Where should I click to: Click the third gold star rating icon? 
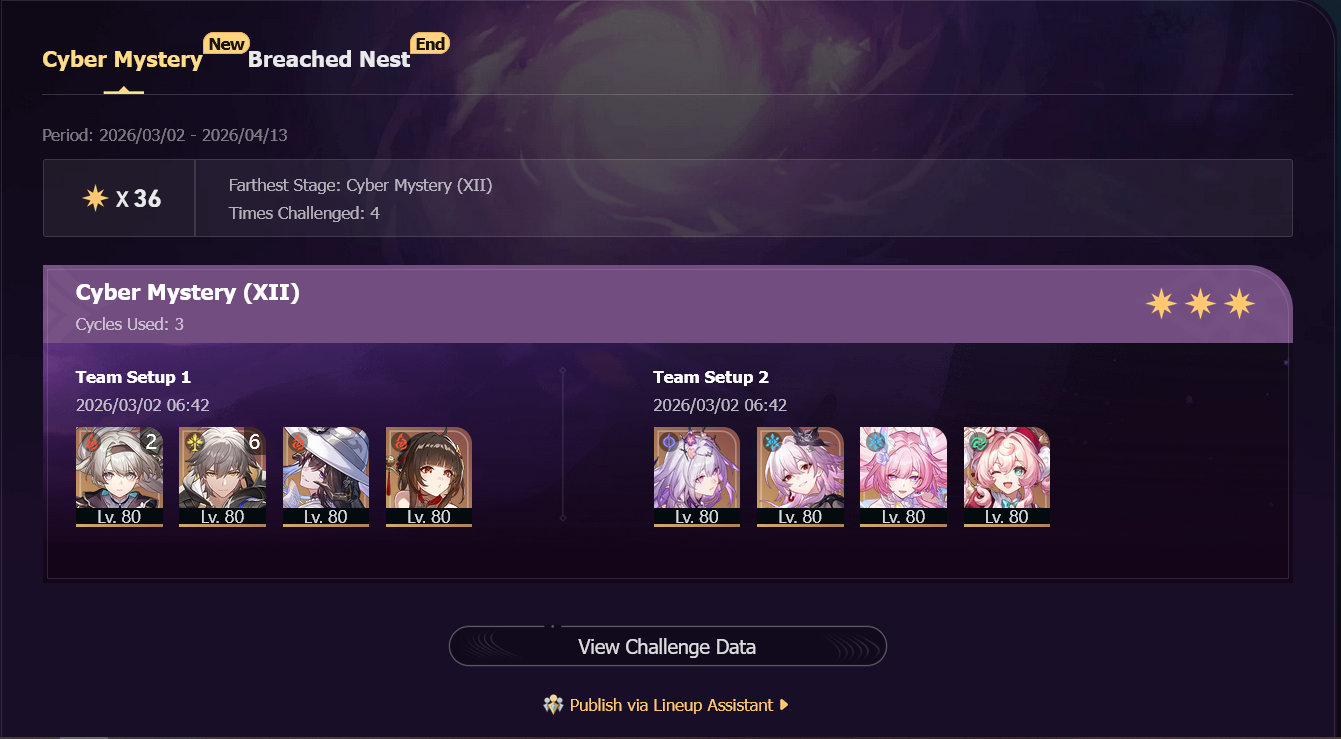pos(1239,303)
